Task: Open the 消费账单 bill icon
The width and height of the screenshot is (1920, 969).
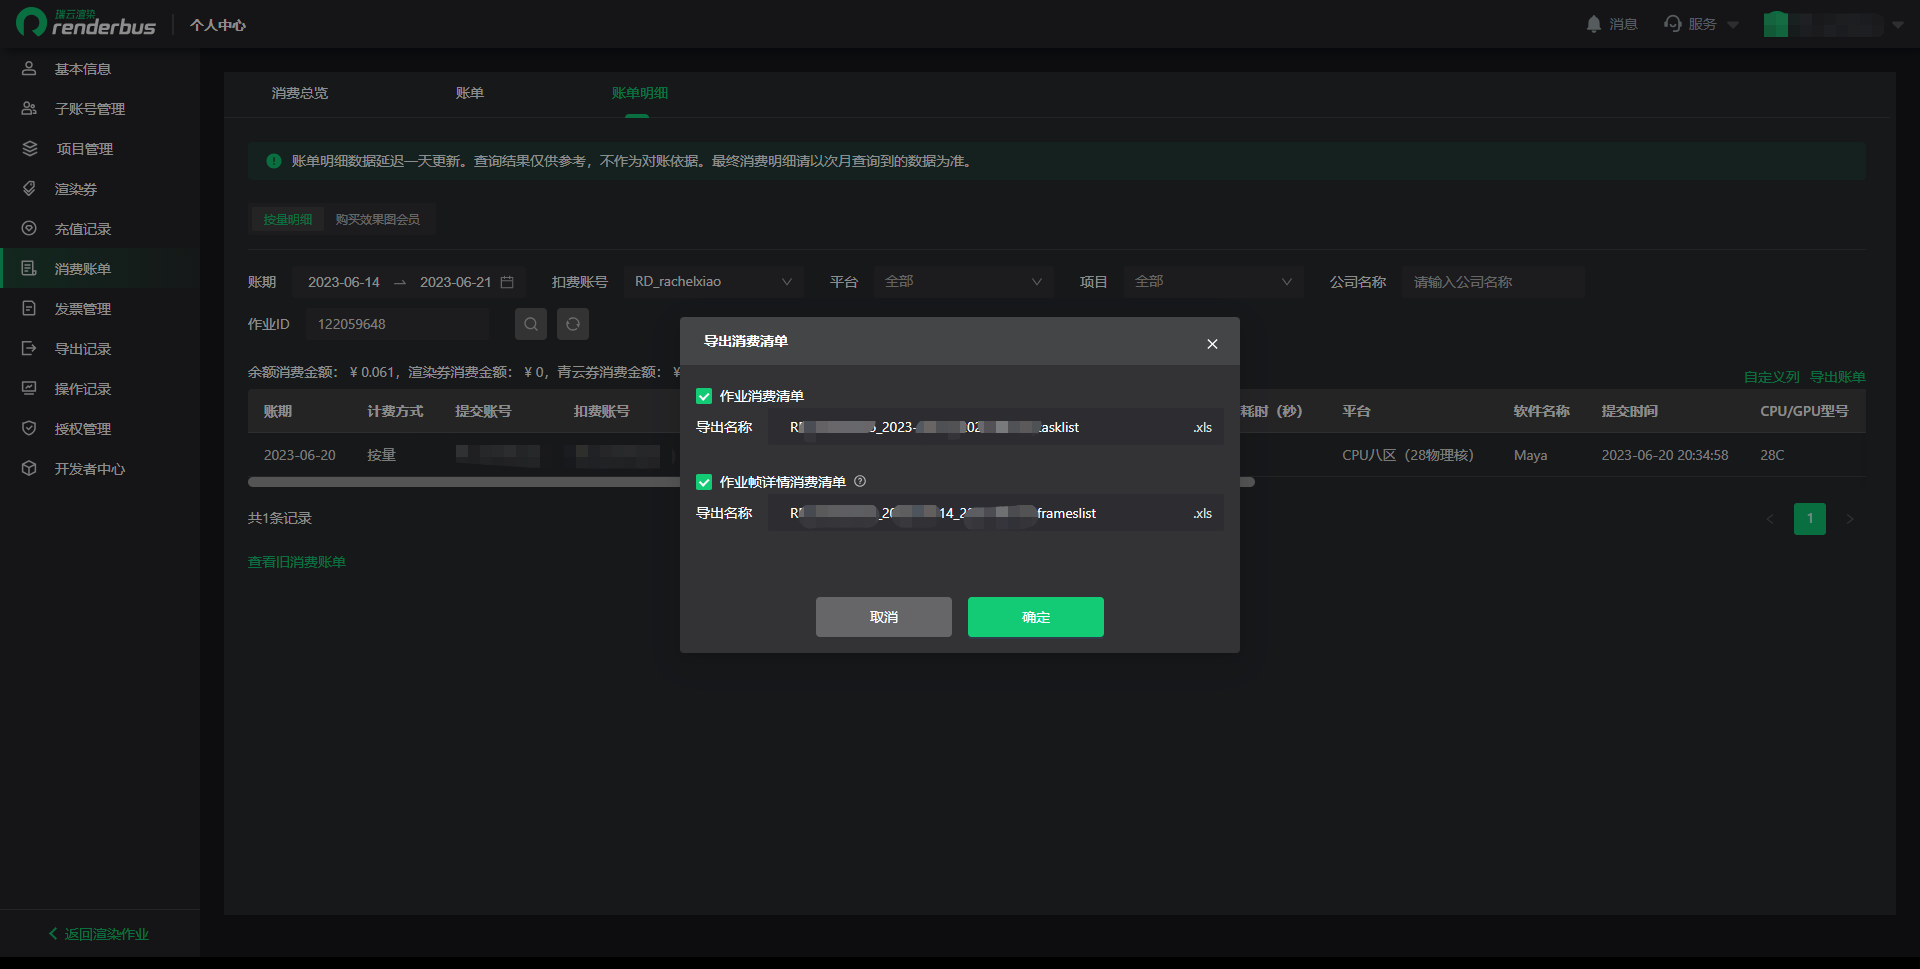Action: pyautogui.click(x=29, y=269)
